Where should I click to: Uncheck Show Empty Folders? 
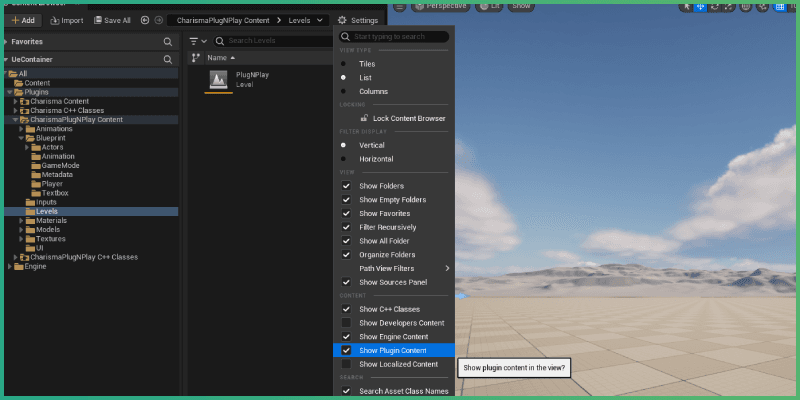pyautogui.click(x=346, y=200)
